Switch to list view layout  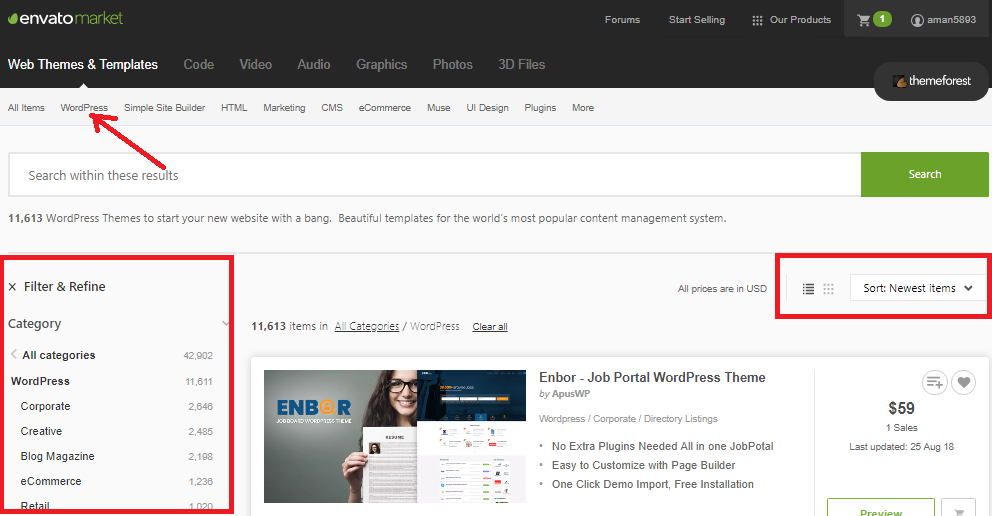pyautogui.click(x=809, y=289)
